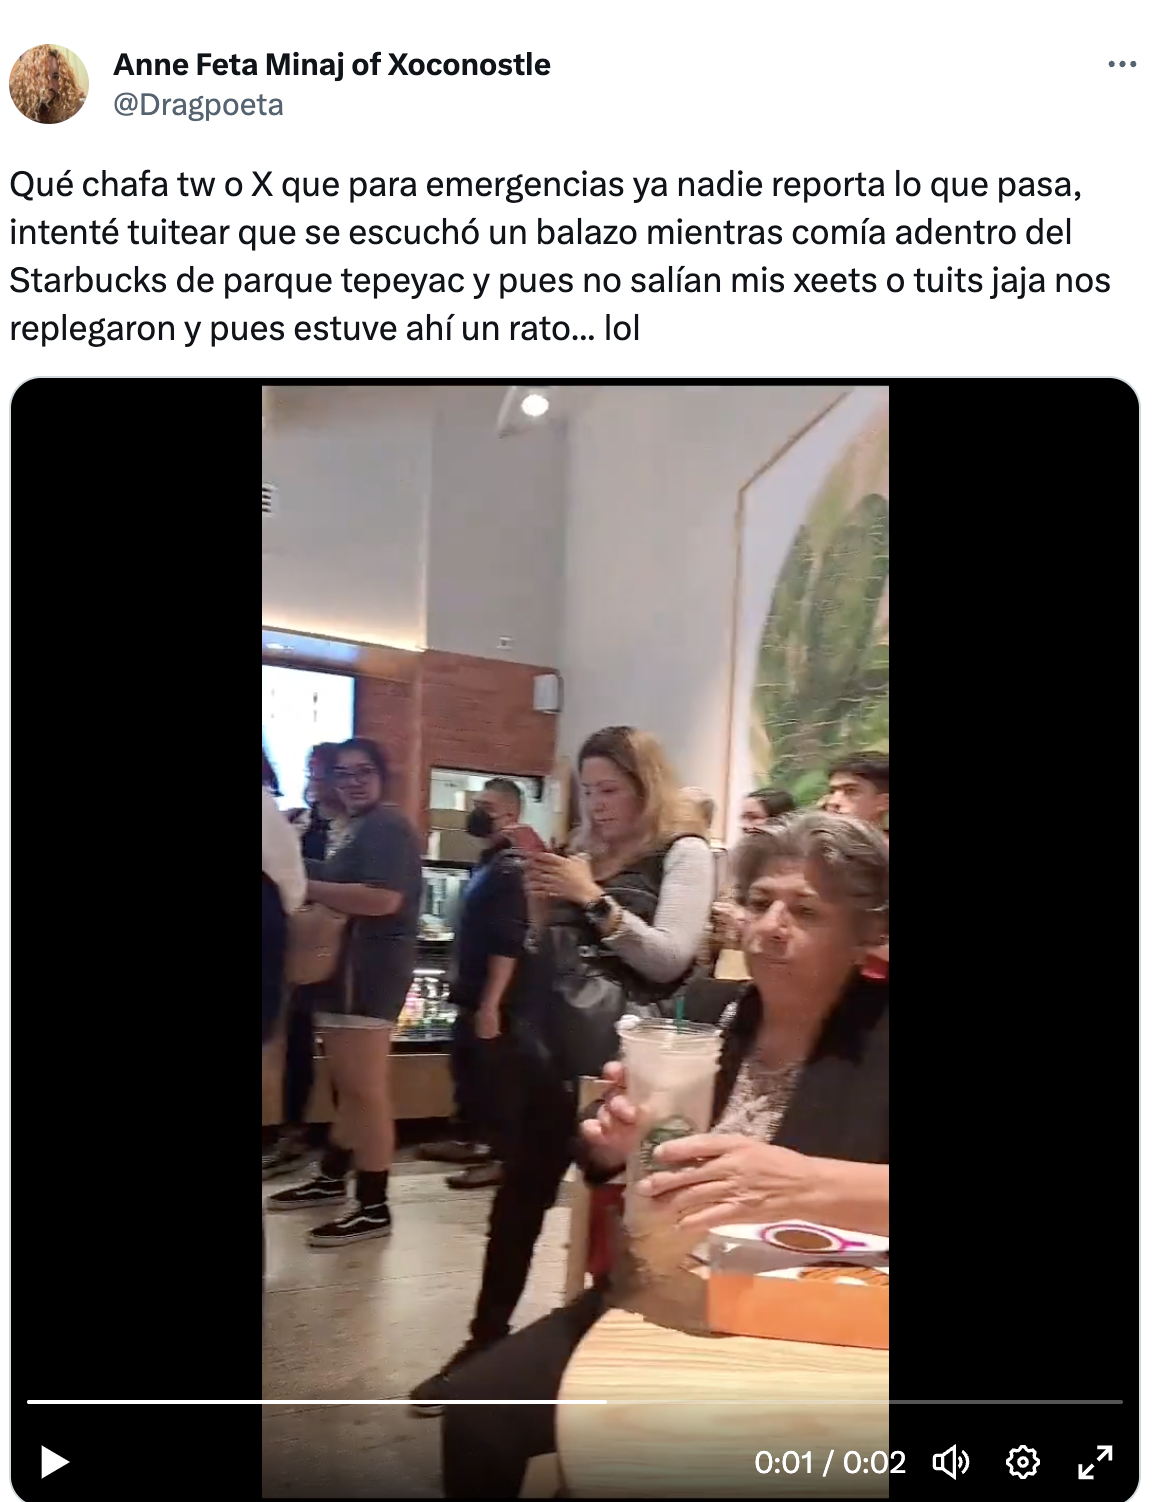This screenshot has width=1154, height=1502.
Task: Open the author's profile picture
Action: tap(49, 84)
